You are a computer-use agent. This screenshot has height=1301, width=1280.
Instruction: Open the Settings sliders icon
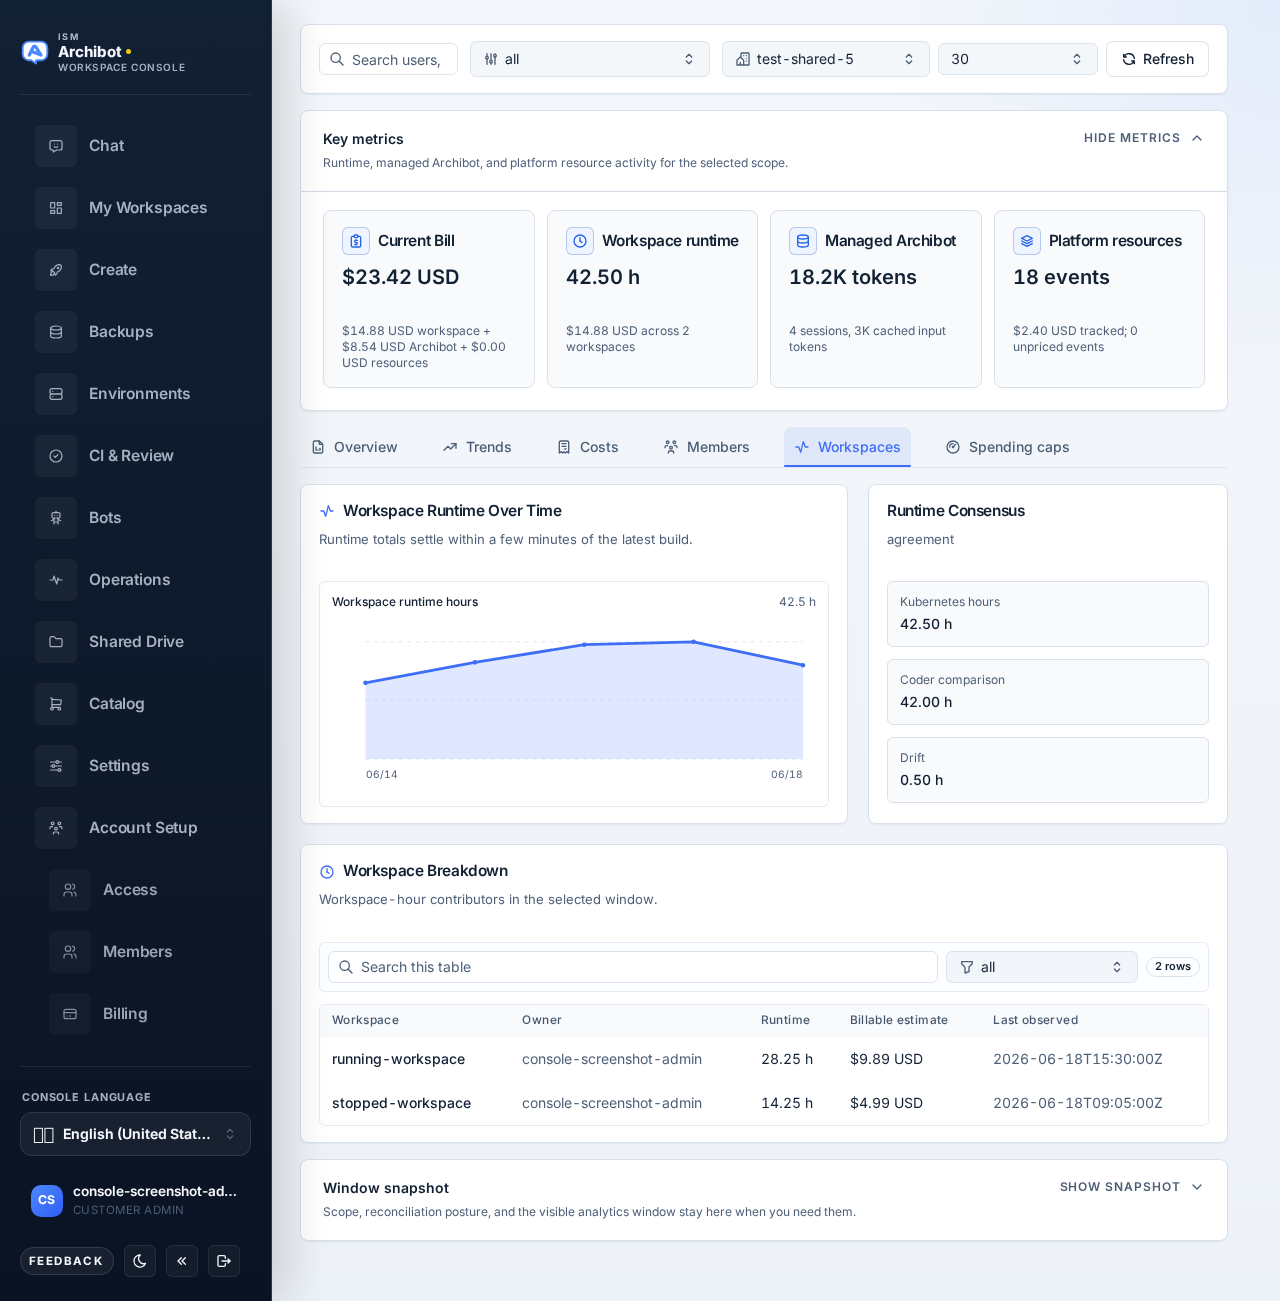pos(56,766)
